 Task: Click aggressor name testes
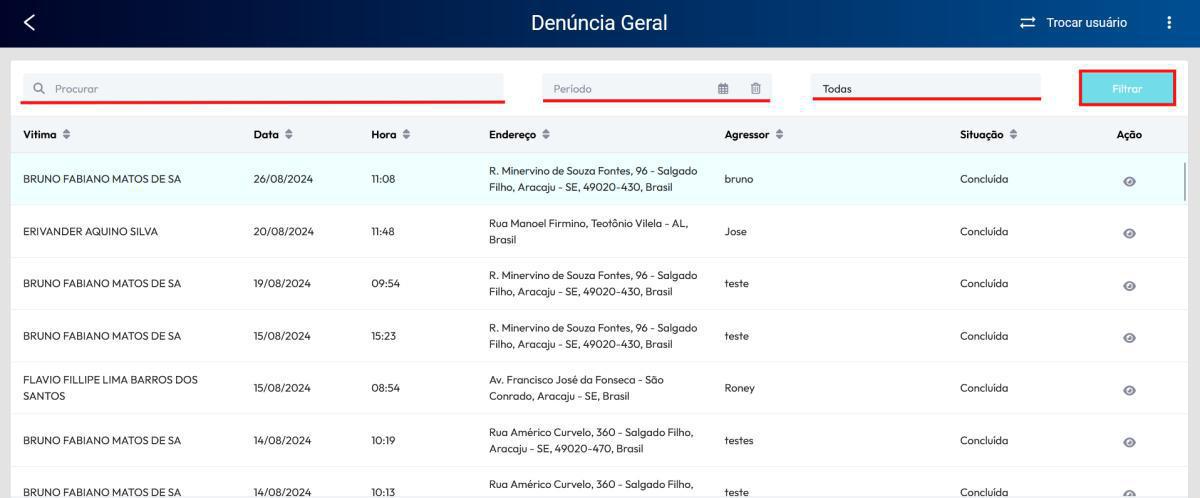(x=739, y=440)
